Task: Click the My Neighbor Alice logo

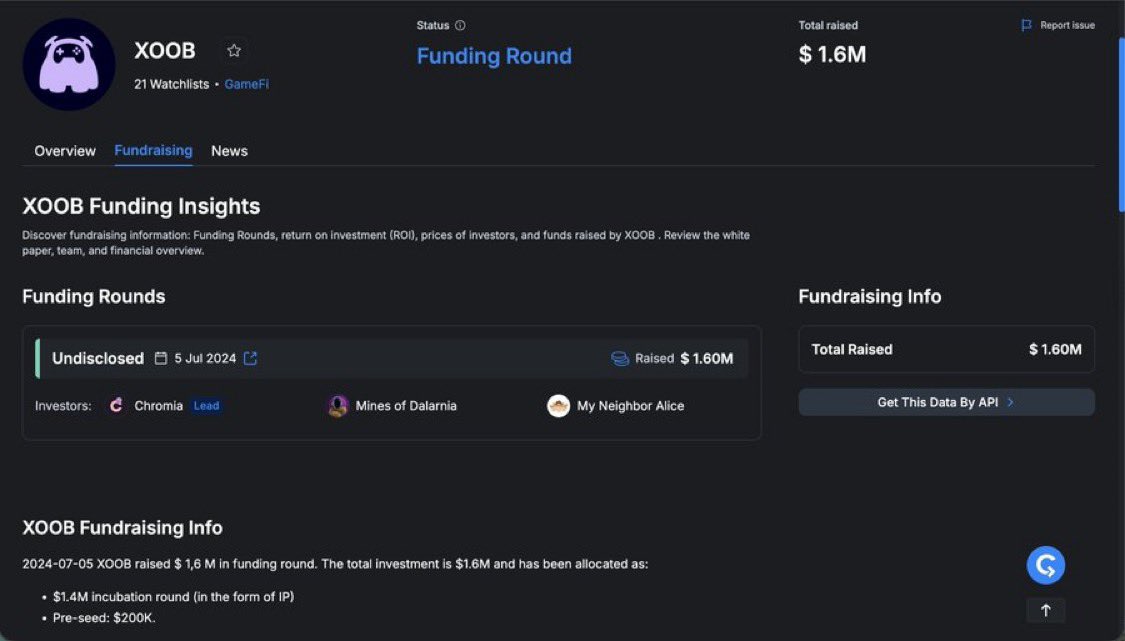Action: point(558,406)
